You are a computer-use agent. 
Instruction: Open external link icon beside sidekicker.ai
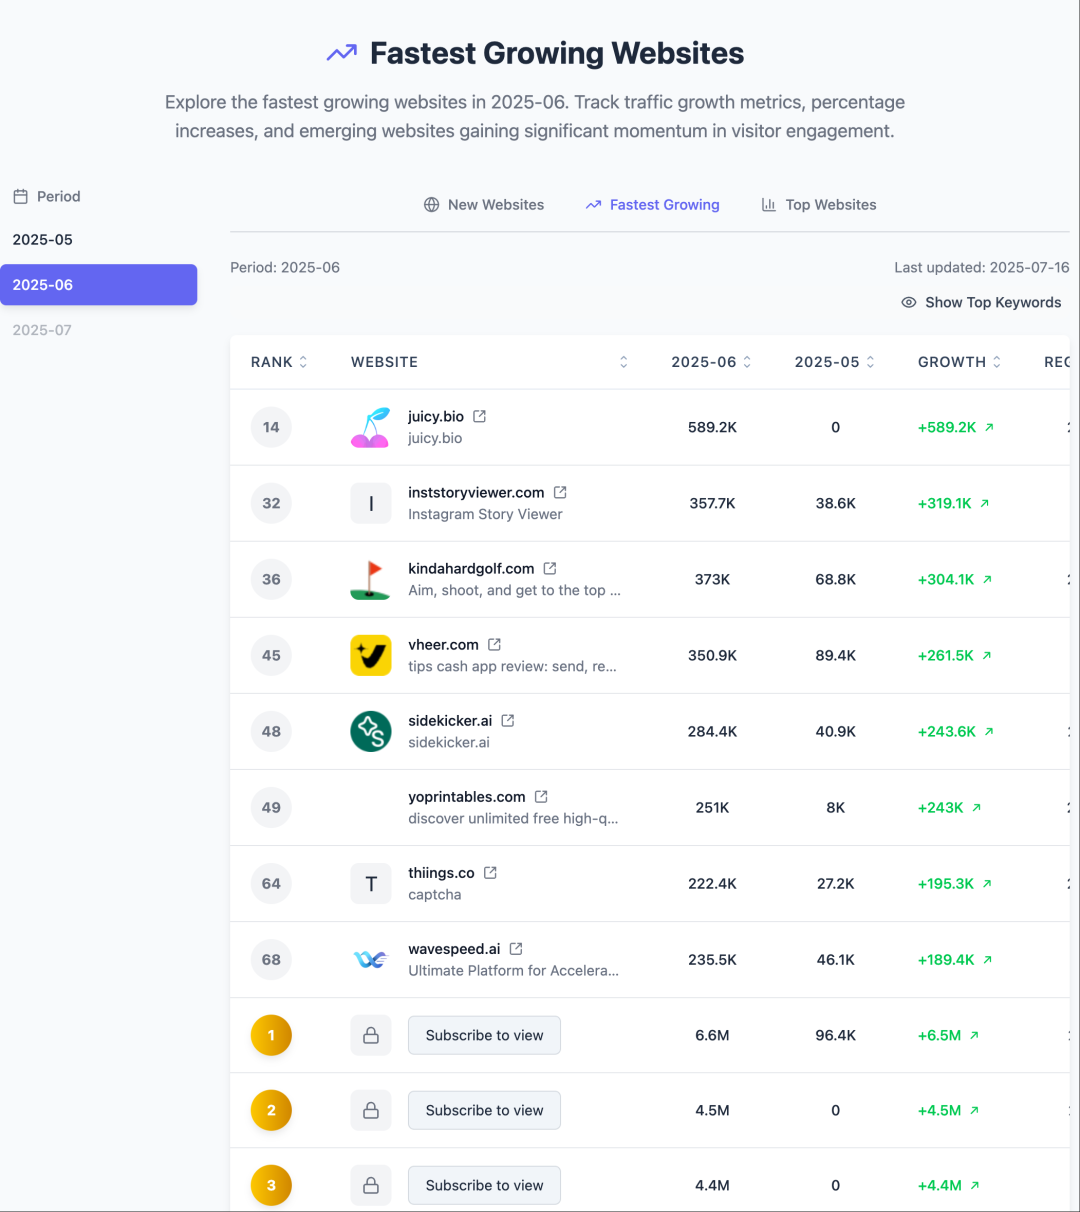508,720
